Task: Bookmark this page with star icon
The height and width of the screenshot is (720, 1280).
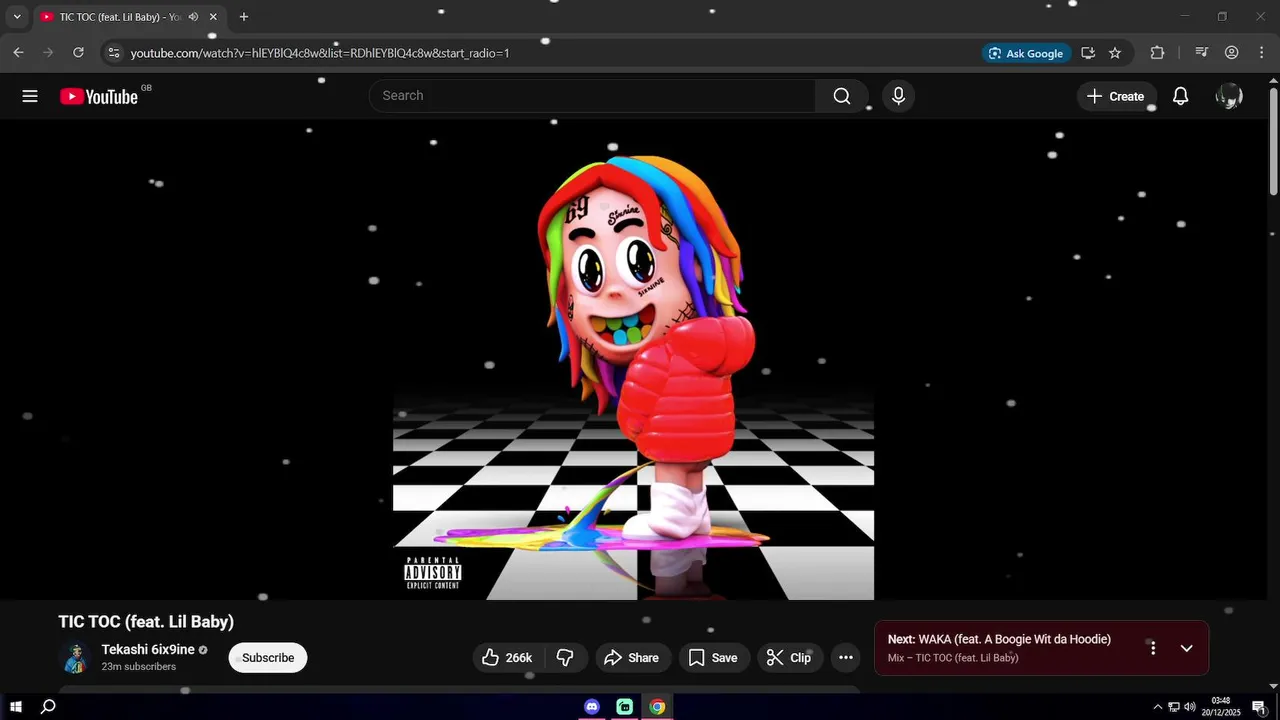Action: [x=1115, y=53]
